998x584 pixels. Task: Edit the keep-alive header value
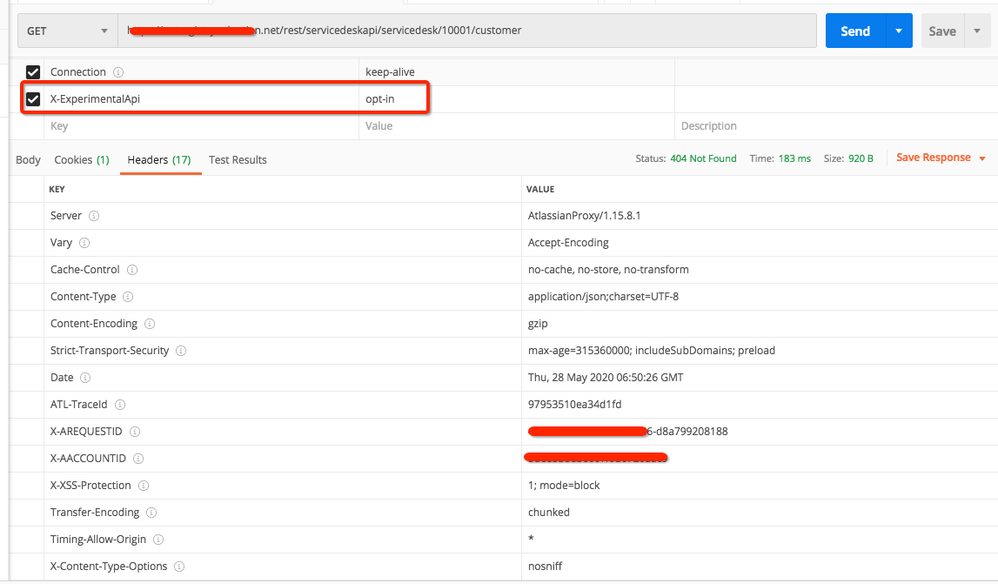click(x=390, y=72)
